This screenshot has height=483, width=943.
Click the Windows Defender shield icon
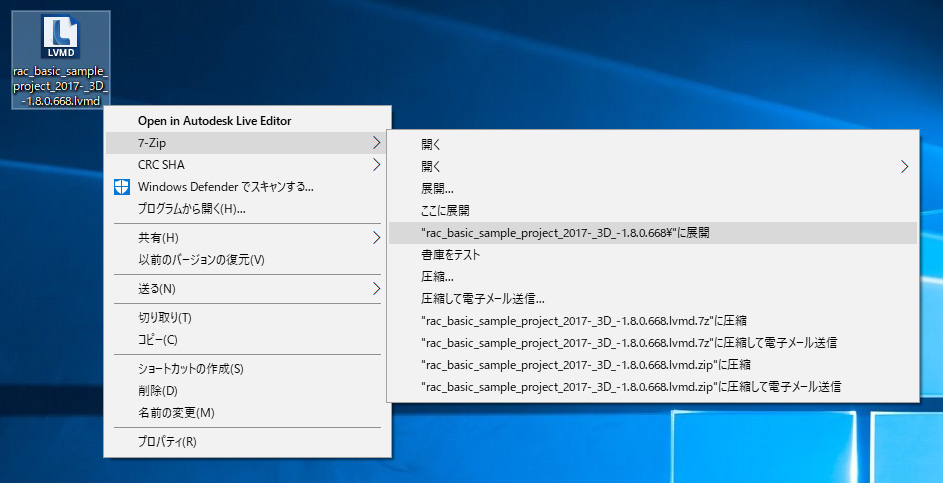pyautogui.click(x=121, y=186)
